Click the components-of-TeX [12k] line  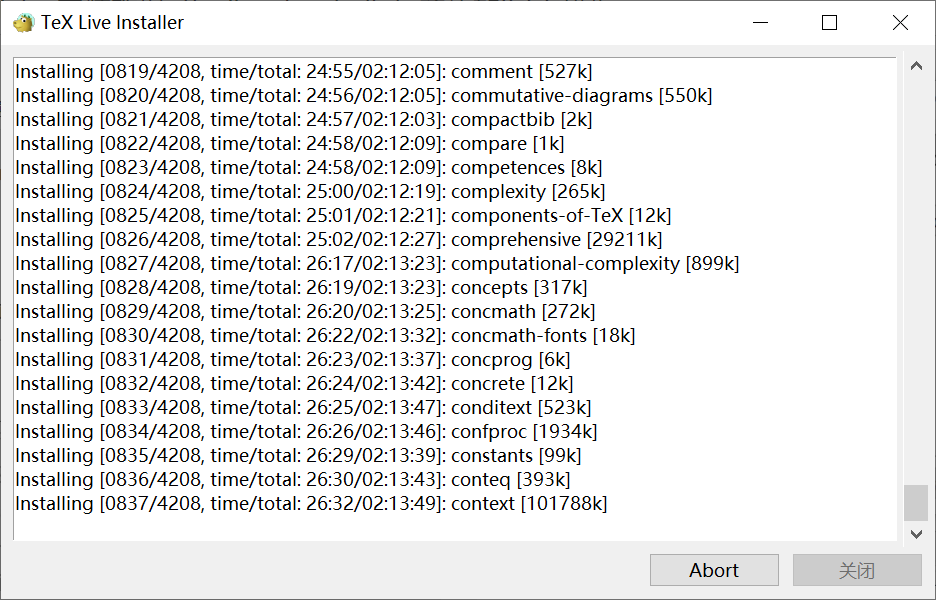[x=343, y=216]
